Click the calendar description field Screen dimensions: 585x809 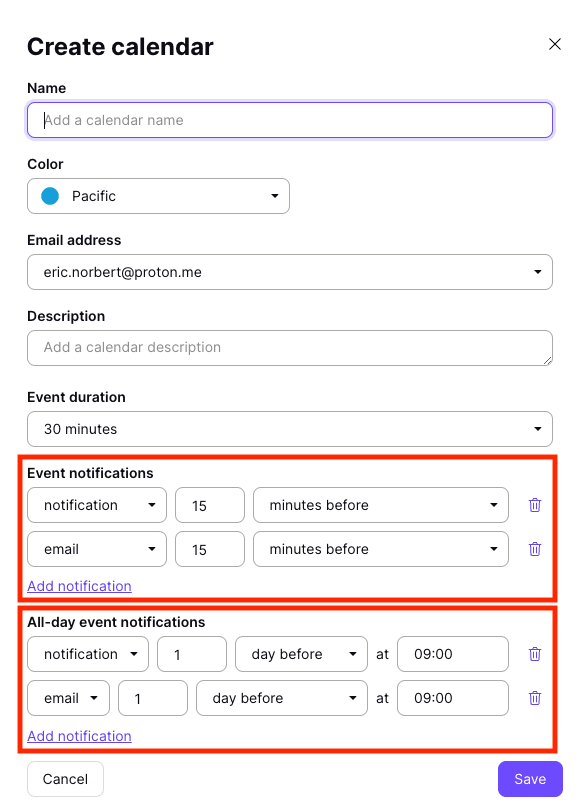[289, 347]
